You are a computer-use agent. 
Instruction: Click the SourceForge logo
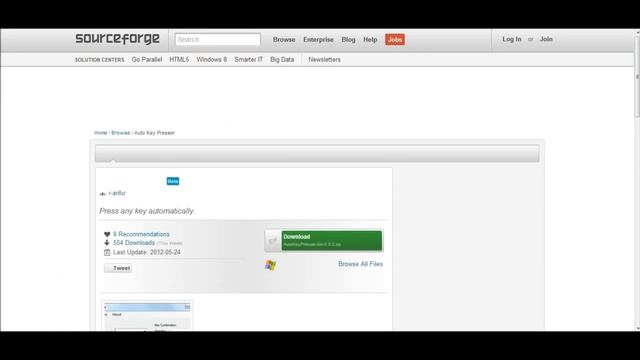[x=117, y=39]
